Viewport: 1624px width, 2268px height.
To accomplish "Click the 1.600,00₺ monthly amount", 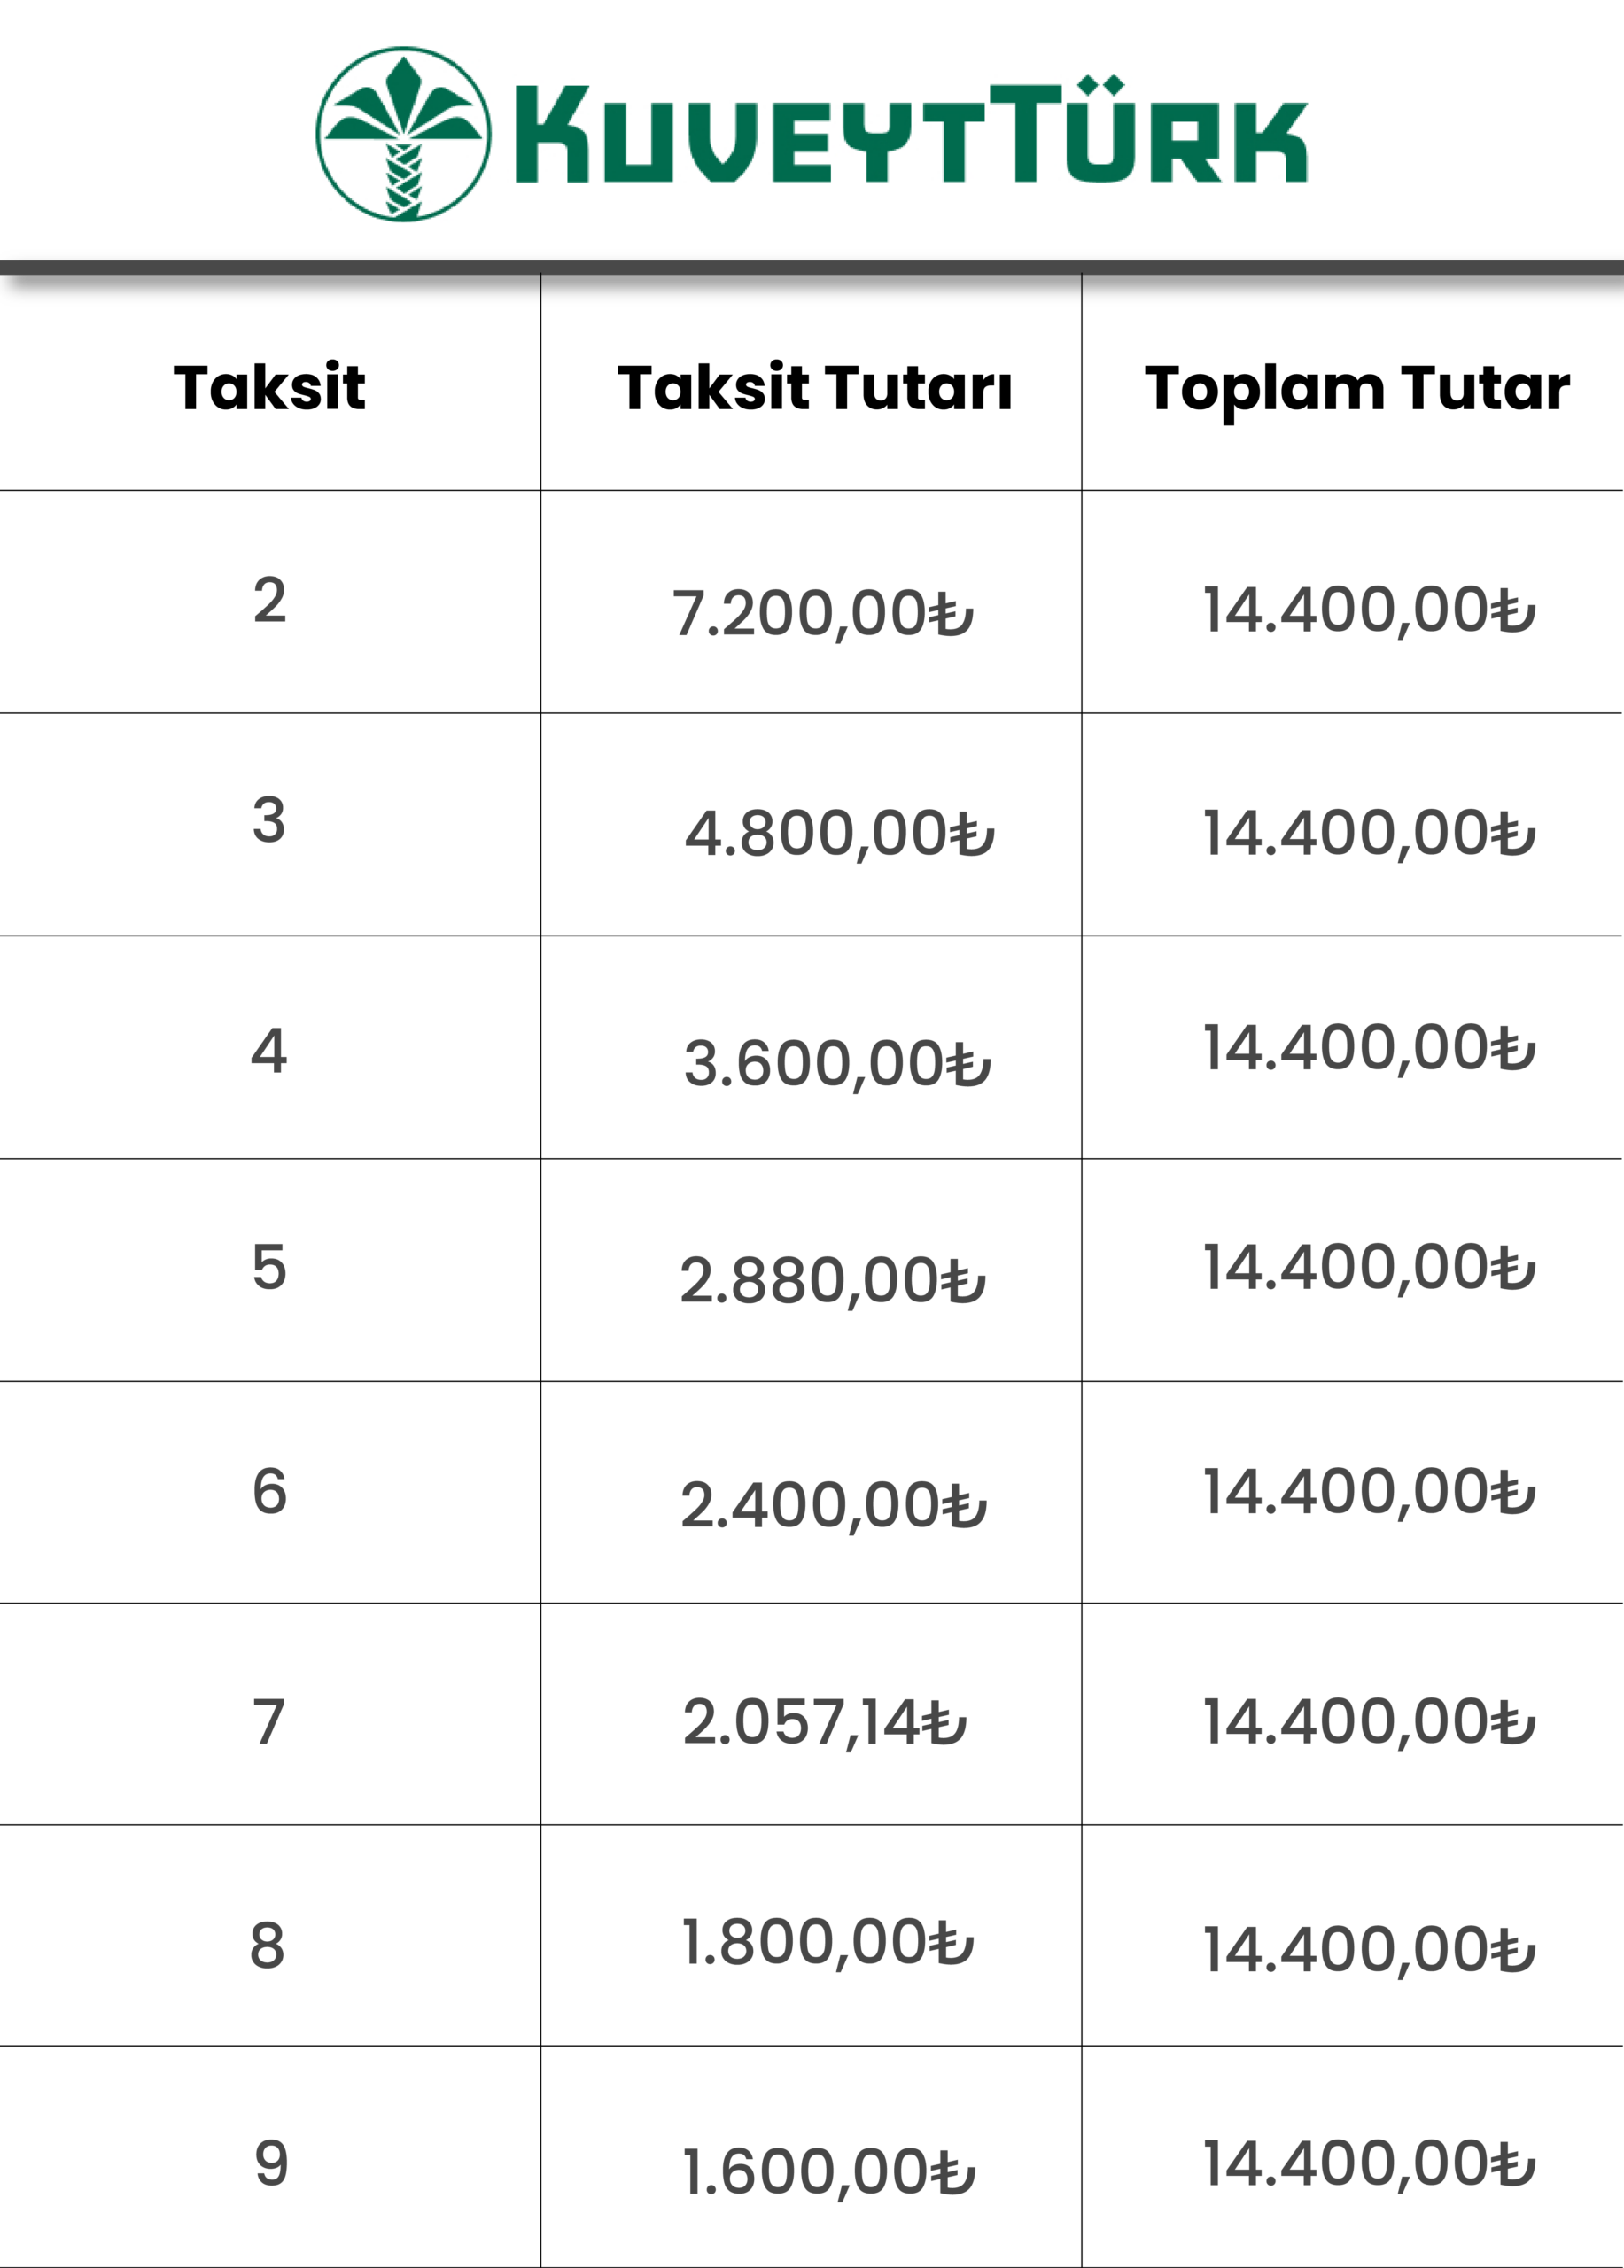I will tap(828, 2173).
